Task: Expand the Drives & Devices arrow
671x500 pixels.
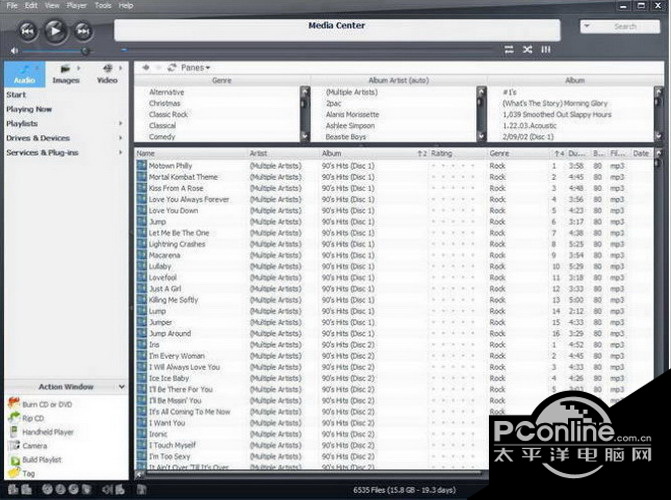Action: coord(121,138)
